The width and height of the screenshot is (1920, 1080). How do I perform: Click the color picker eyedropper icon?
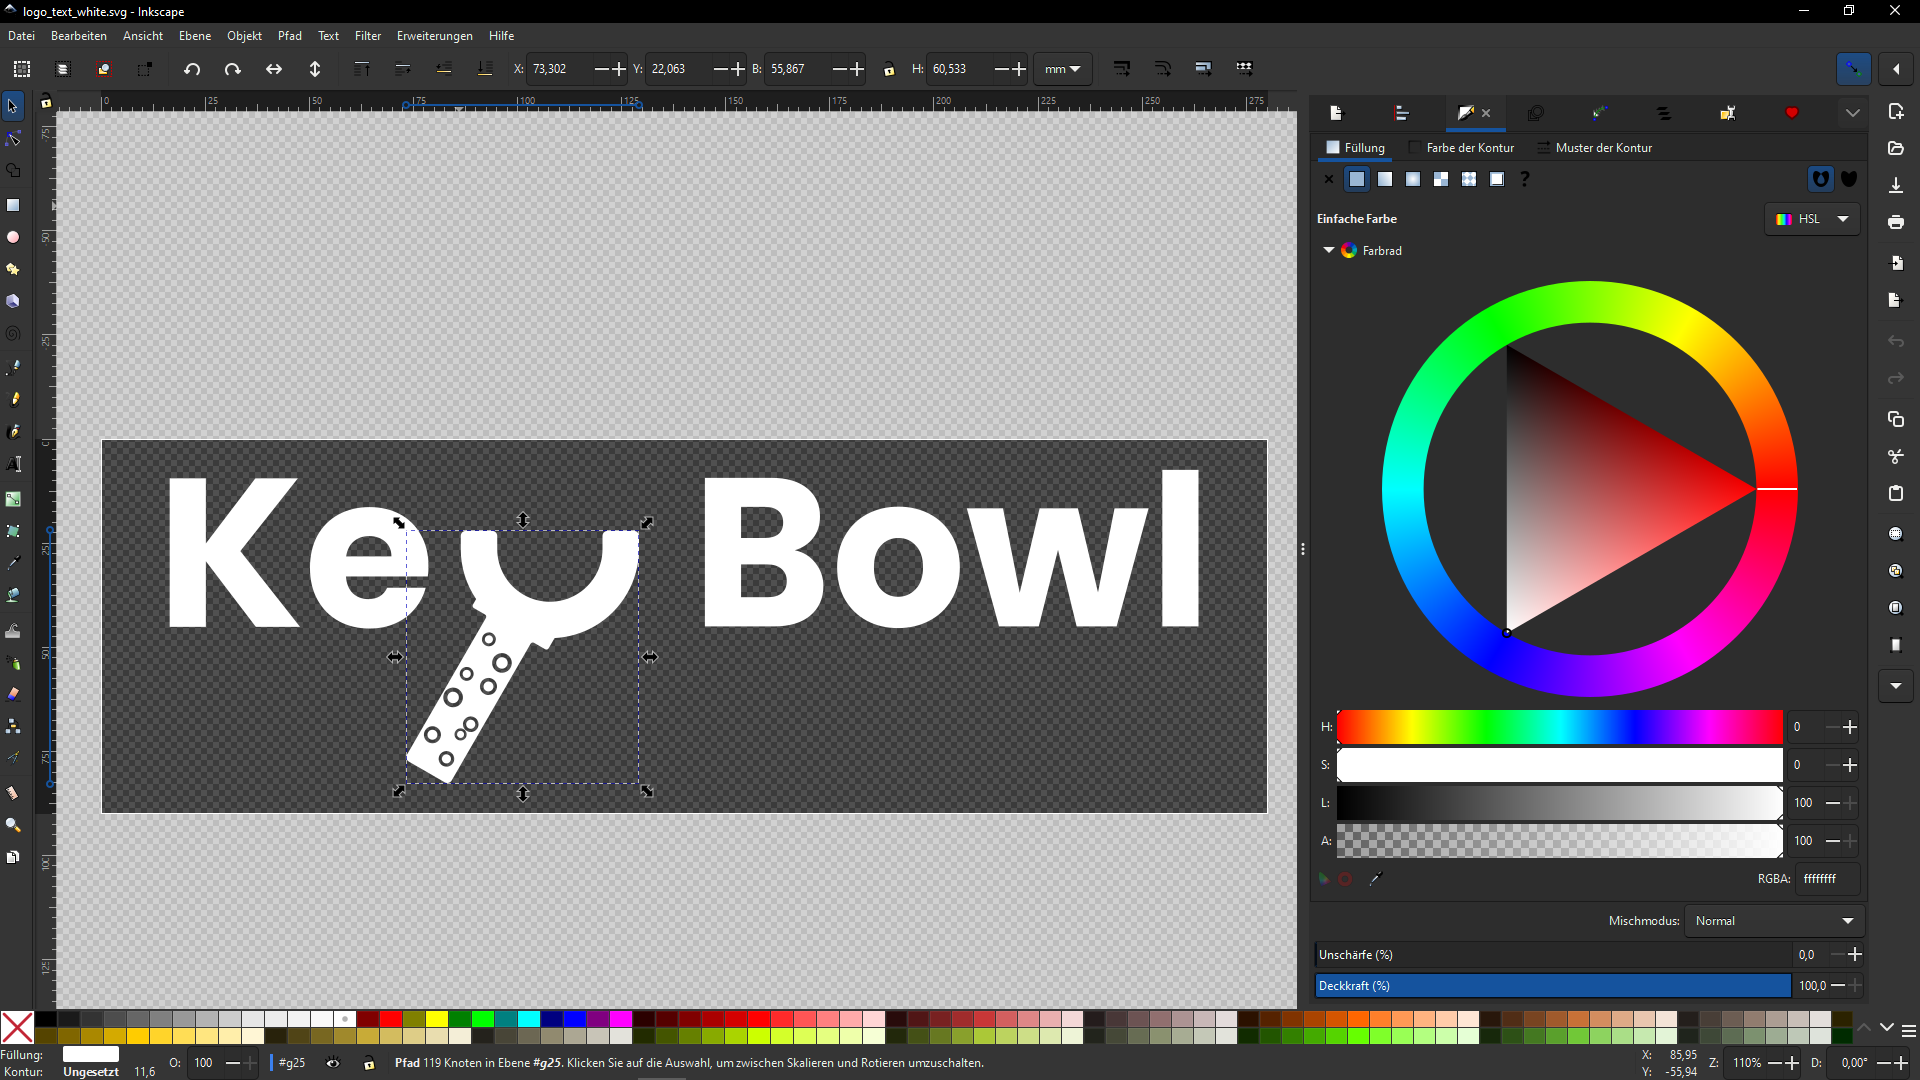pyautogui.click(x=1376, y=879)
